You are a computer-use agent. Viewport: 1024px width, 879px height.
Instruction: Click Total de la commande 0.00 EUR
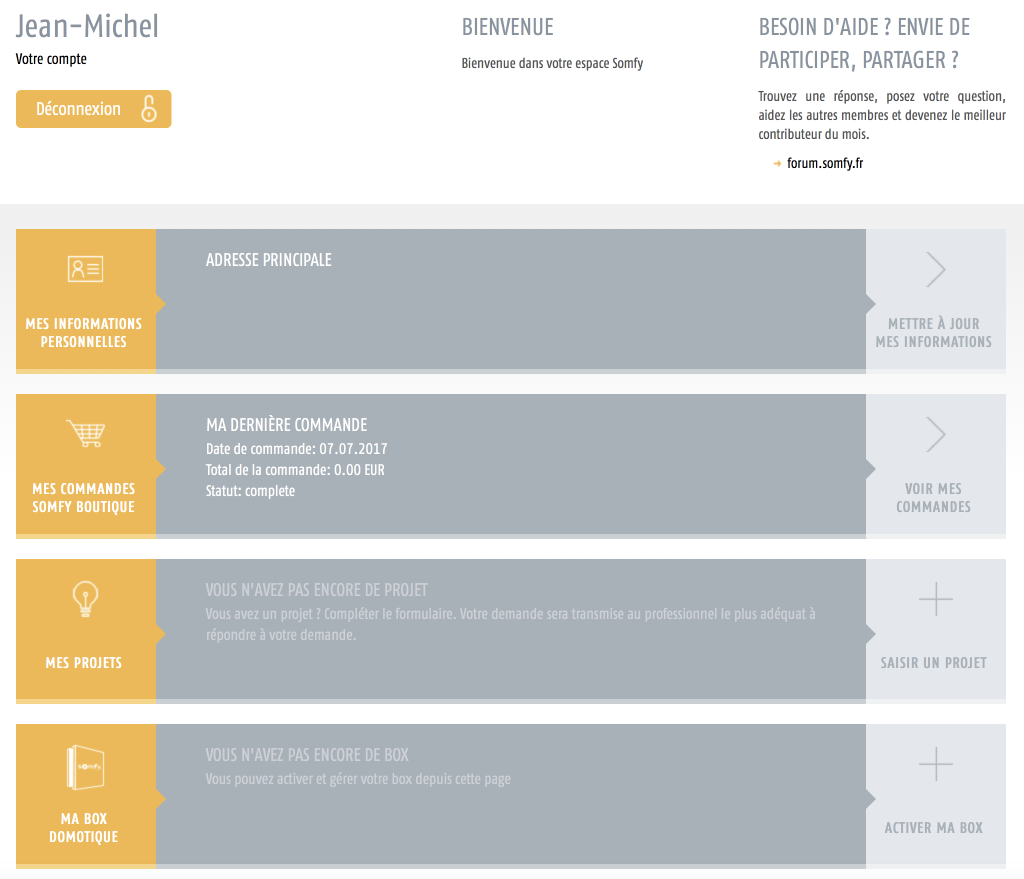pyautogui.click(x=295, y=470)
